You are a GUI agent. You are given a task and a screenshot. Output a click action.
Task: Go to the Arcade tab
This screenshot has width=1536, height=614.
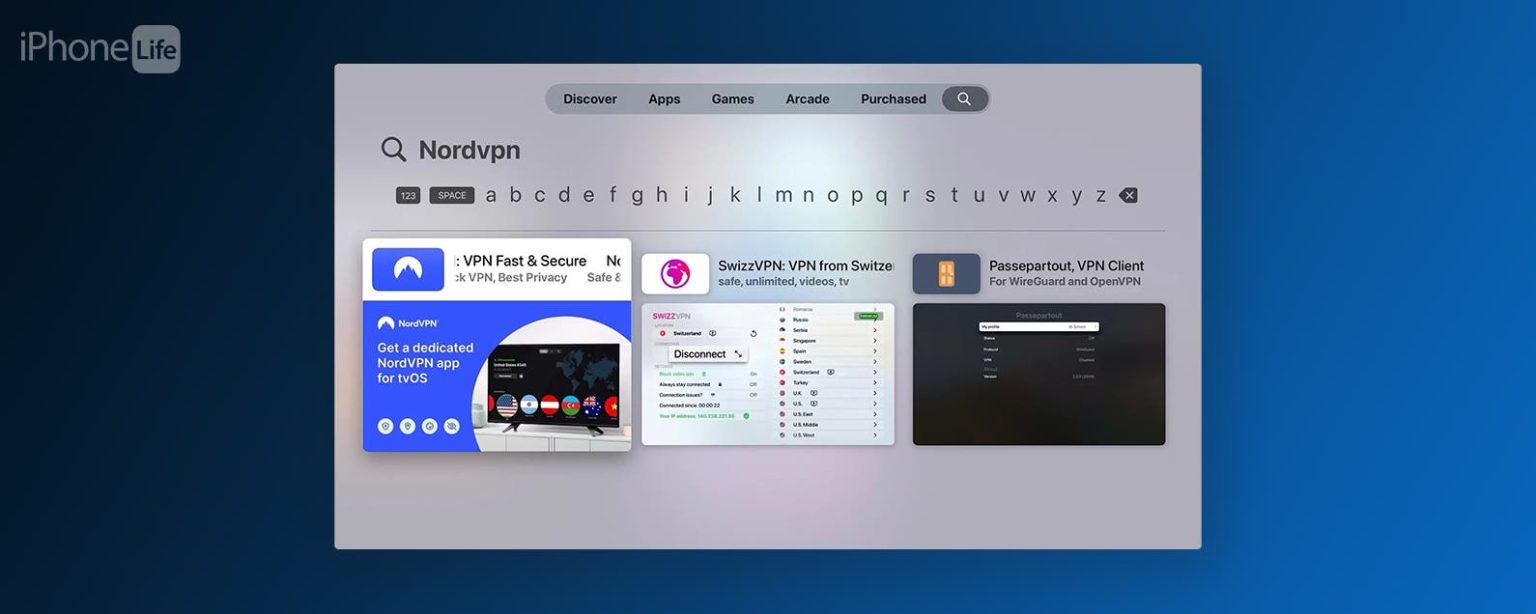807,99
